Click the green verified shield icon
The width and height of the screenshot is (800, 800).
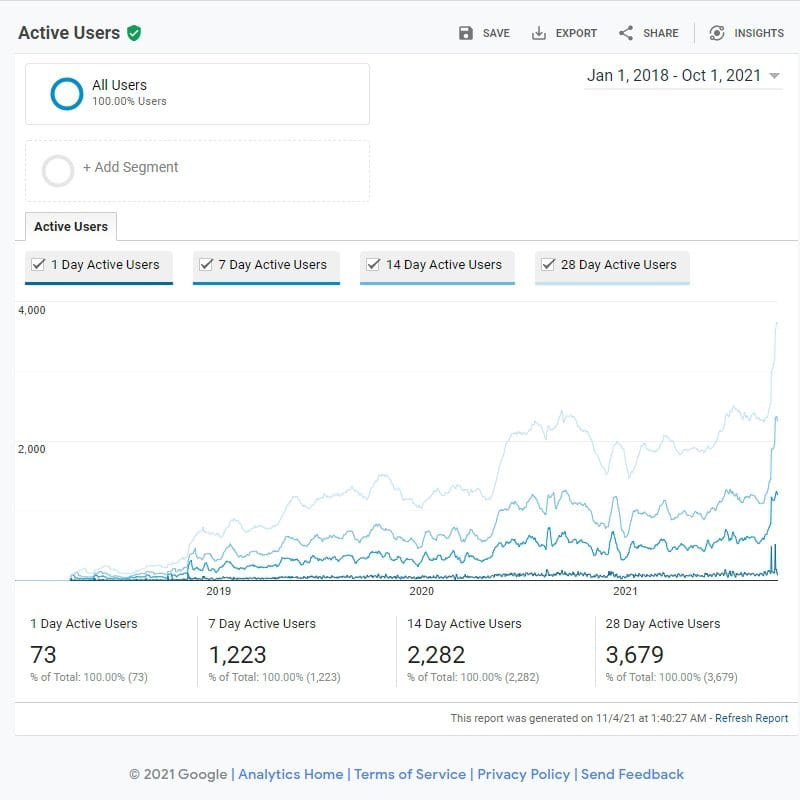point(134,33)
